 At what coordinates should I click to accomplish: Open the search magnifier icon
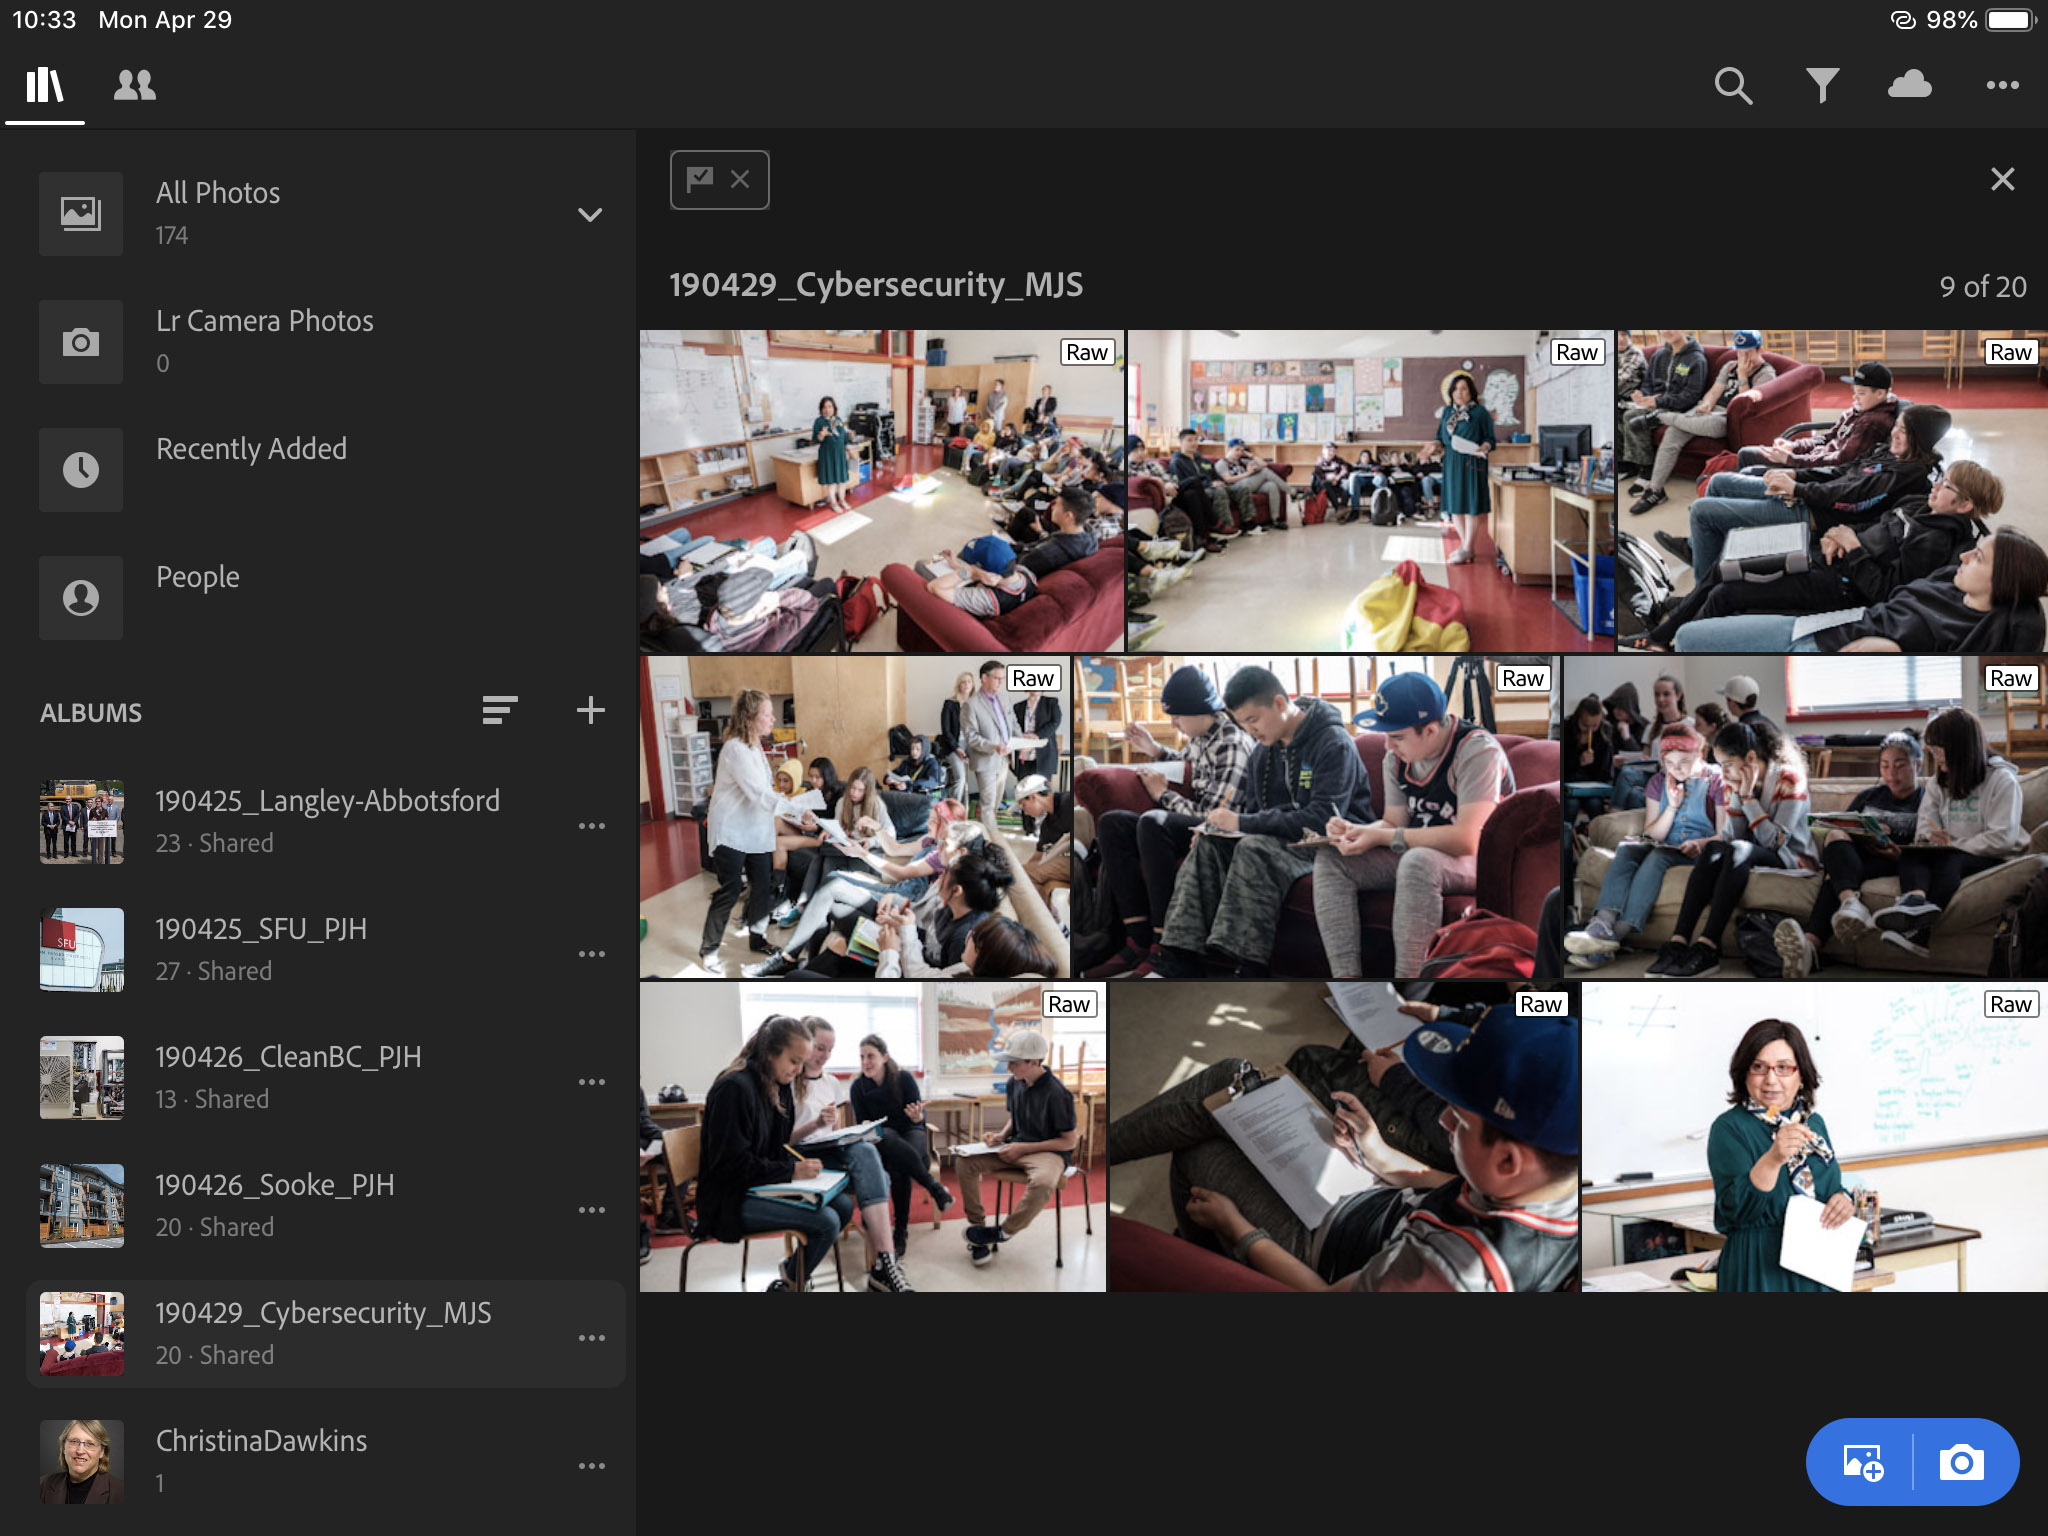pyautogui.click(x=1733, y=86)
